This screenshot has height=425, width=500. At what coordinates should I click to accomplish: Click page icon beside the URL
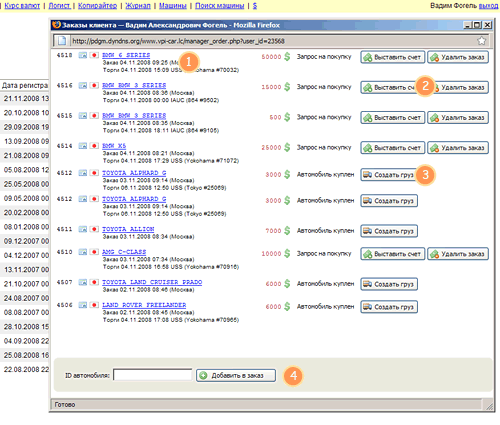point(62,41)
